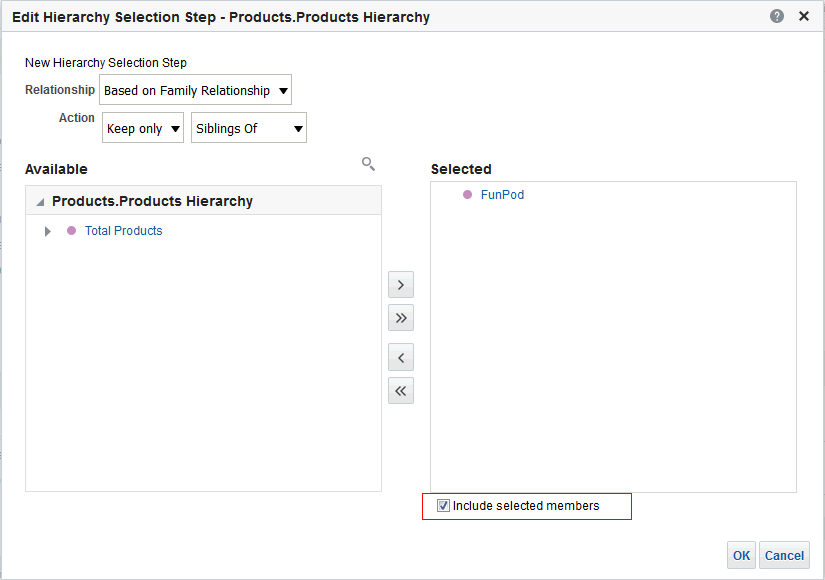Open the Relationship dropdown

pyautogui.click(x=195, y=91)
